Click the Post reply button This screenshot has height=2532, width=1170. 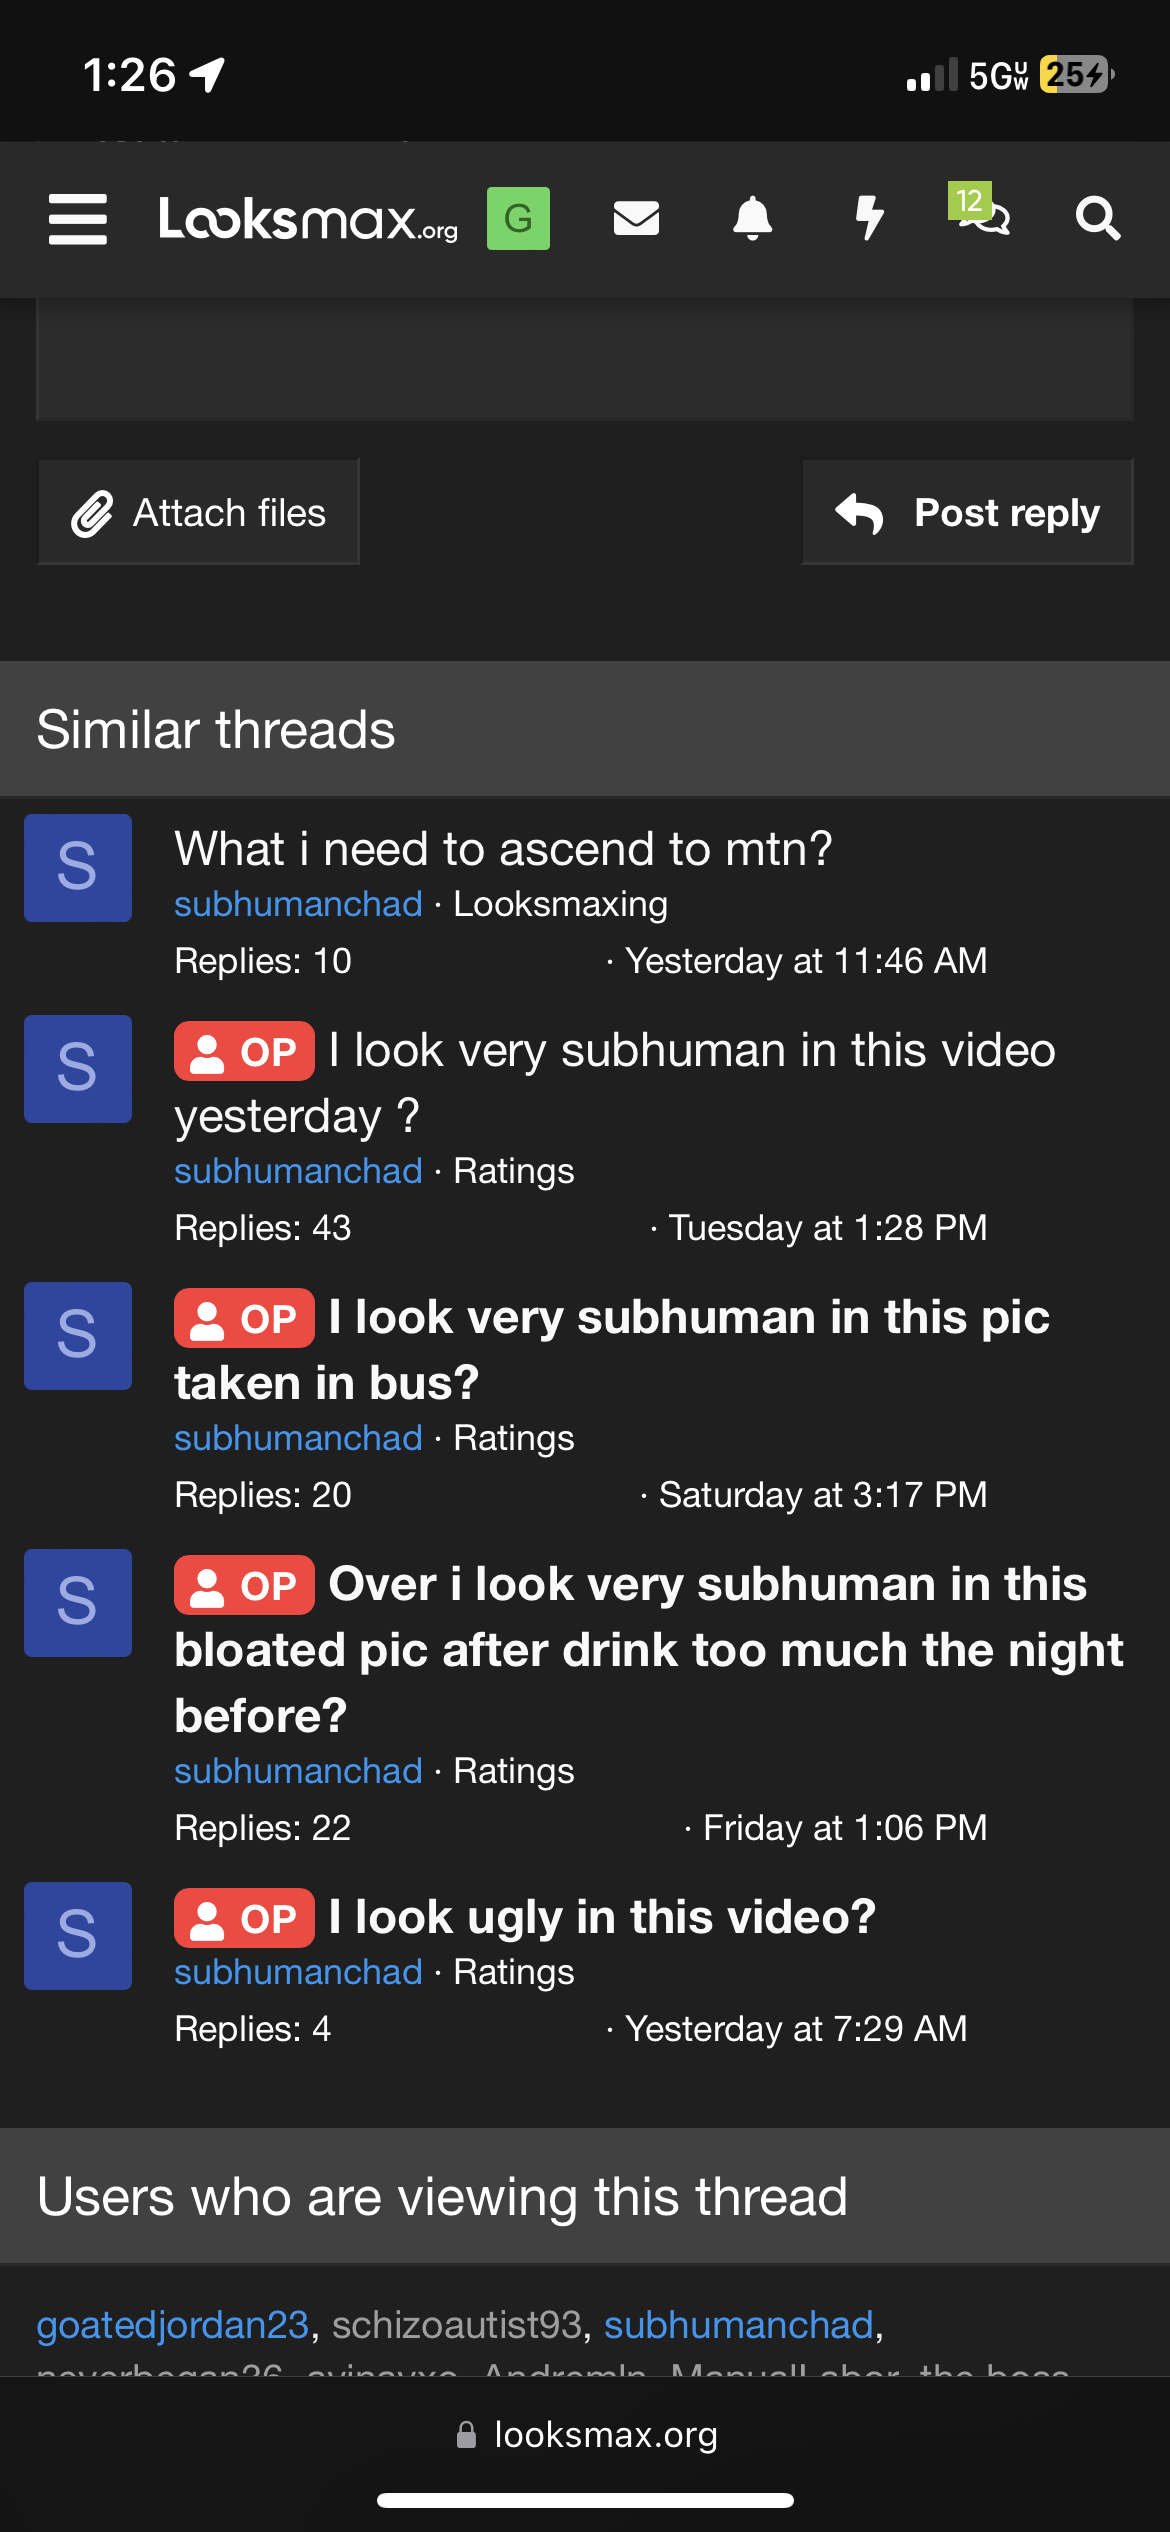[x=967, y=512]
